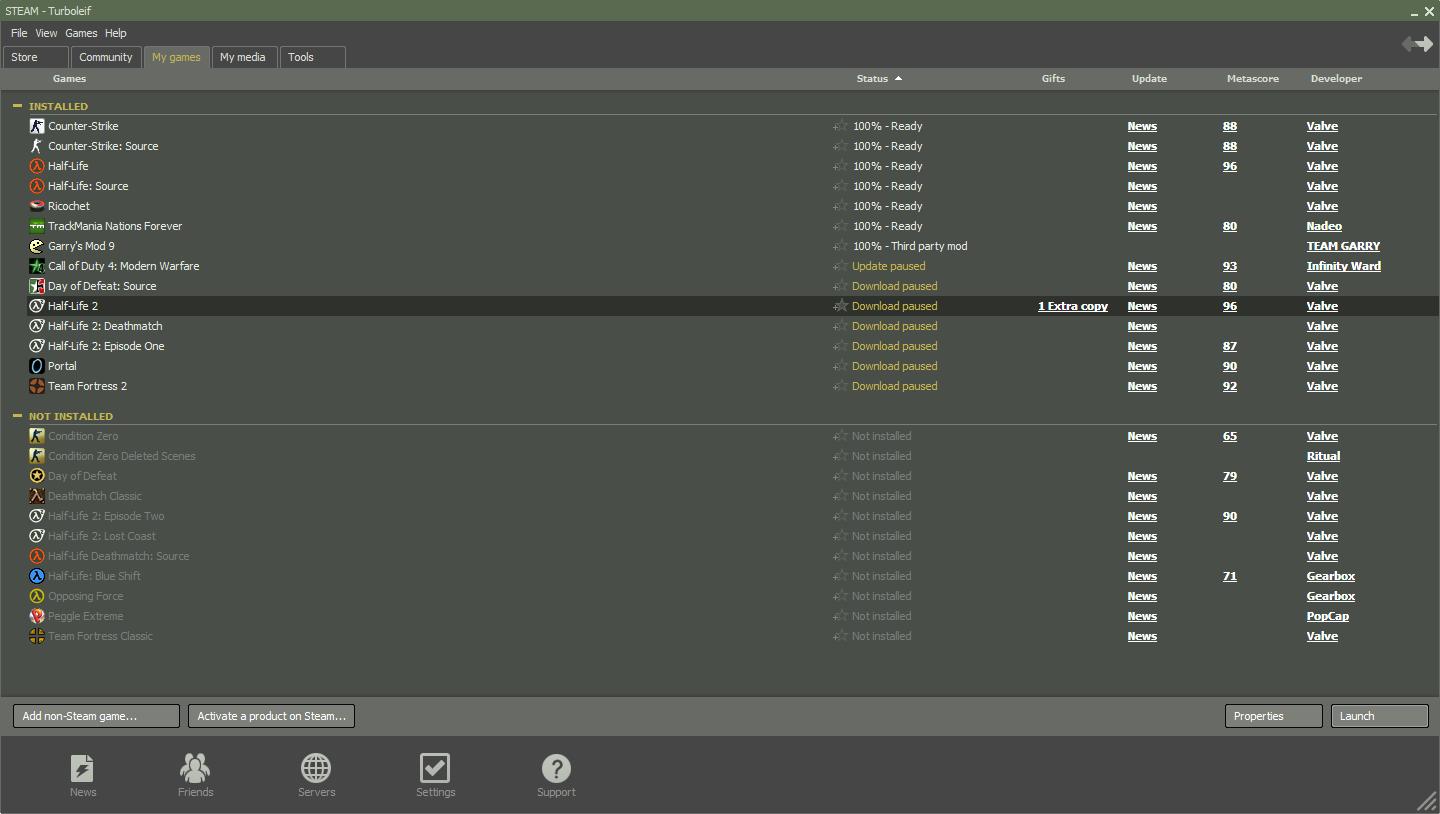
Task: Open the Servers globe icon
Action: (316, 768)
